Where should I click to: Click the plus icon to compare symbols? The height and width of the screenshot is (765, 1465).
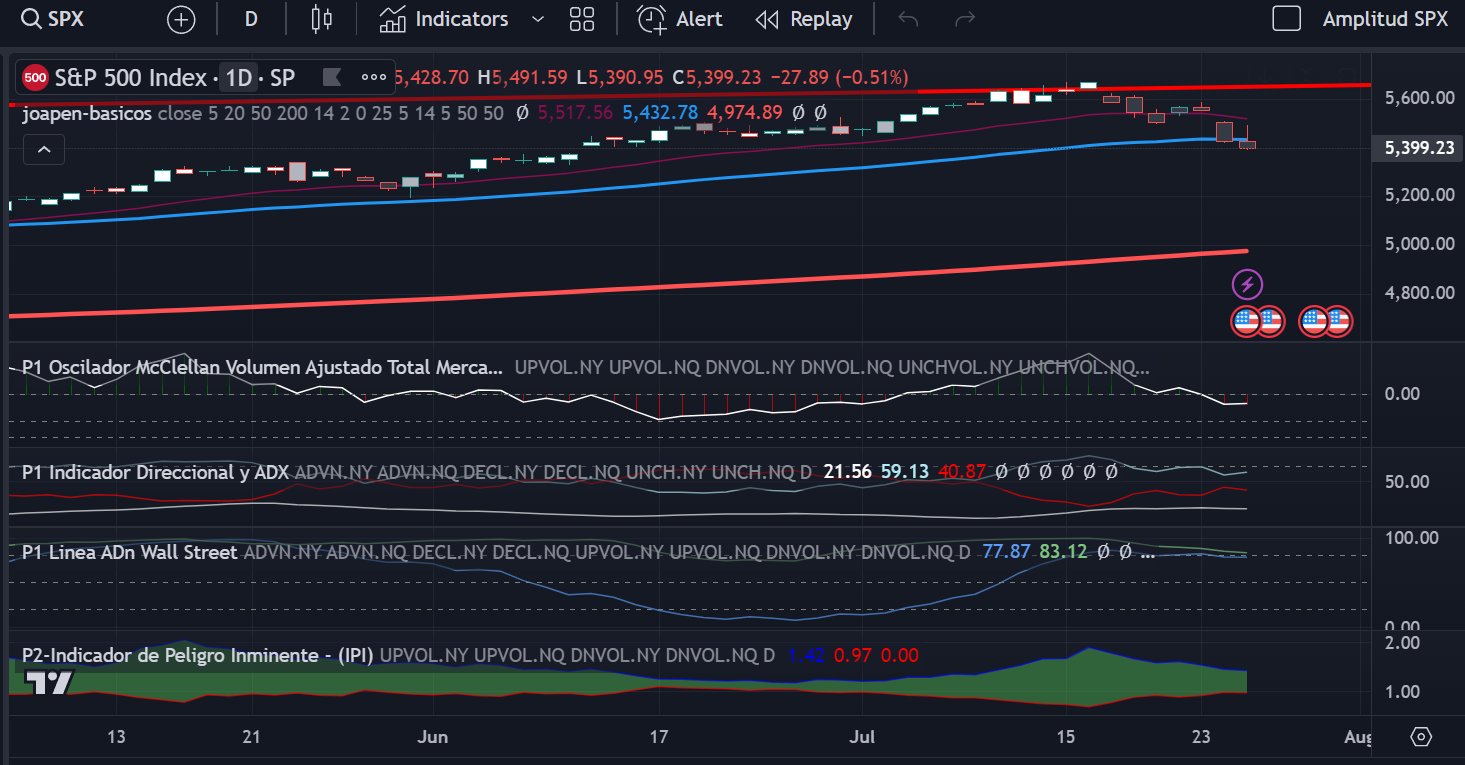pyautogui.click(x=181, y=19)
